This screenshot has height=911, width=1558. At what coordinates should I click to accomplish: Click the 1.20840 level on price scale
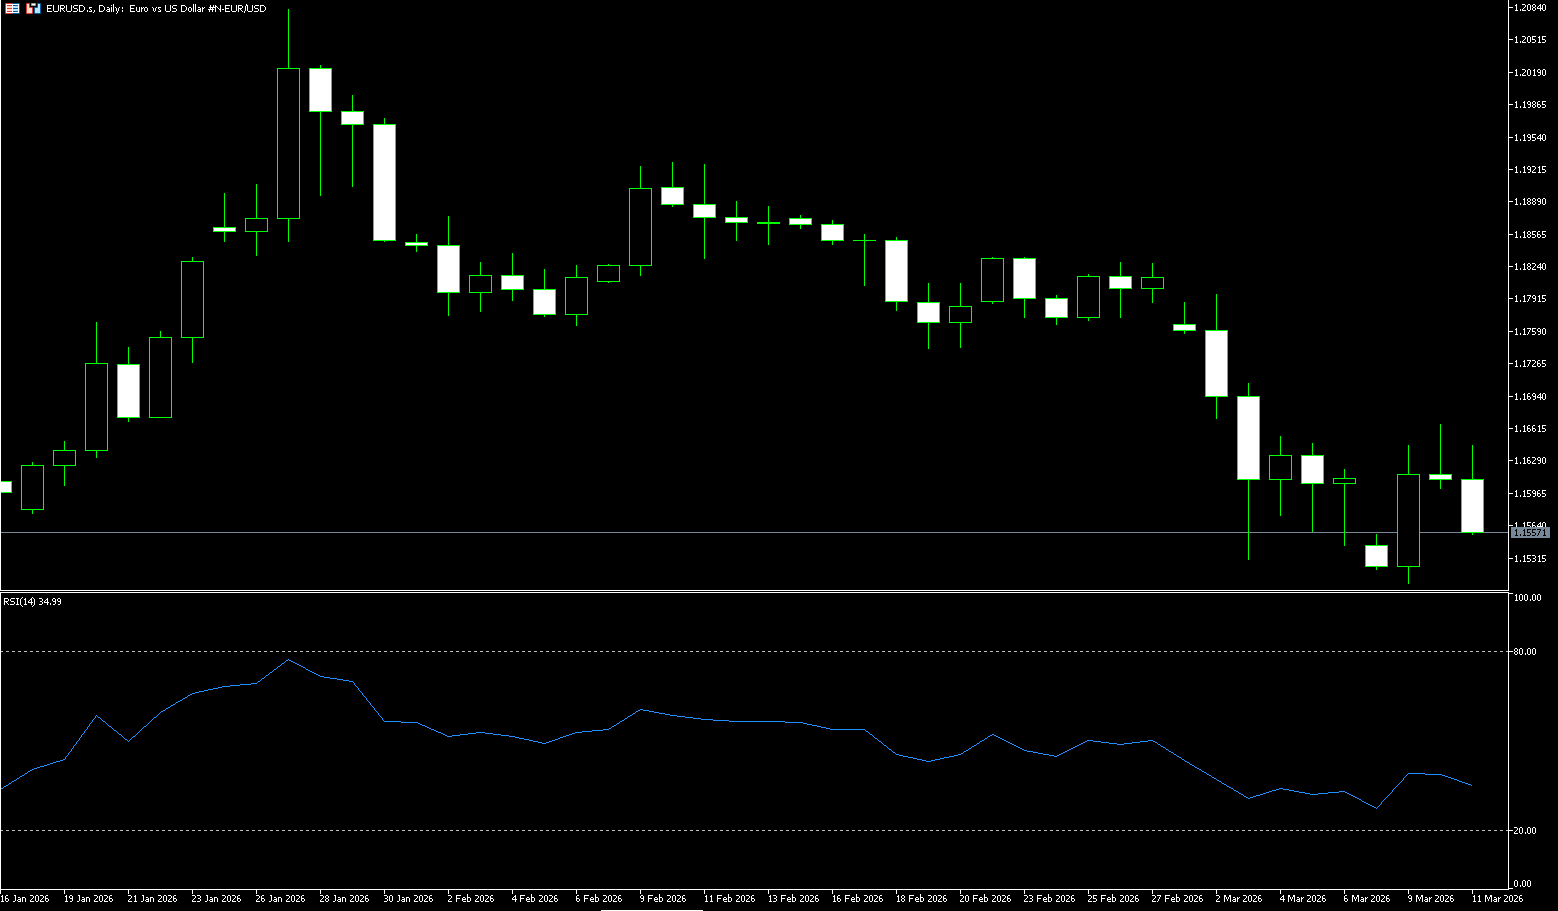point(1531,8)
